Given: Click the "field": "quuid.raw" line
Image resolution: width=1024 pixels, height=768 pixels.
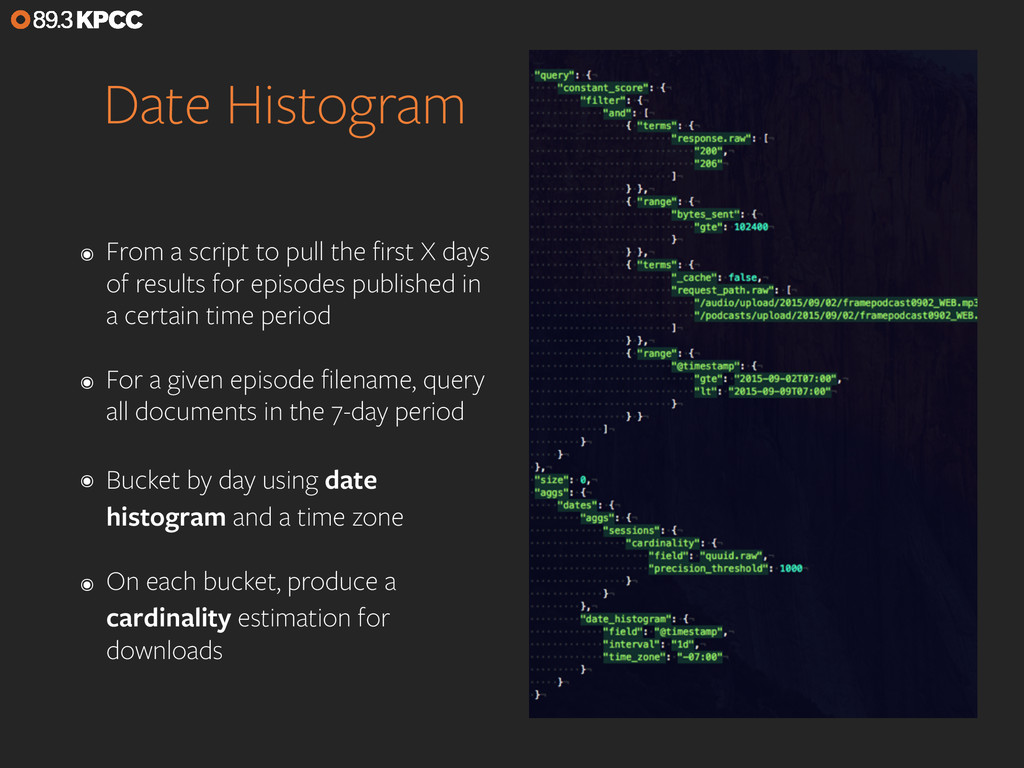Looking at the screenshot, I should point(707,556).
